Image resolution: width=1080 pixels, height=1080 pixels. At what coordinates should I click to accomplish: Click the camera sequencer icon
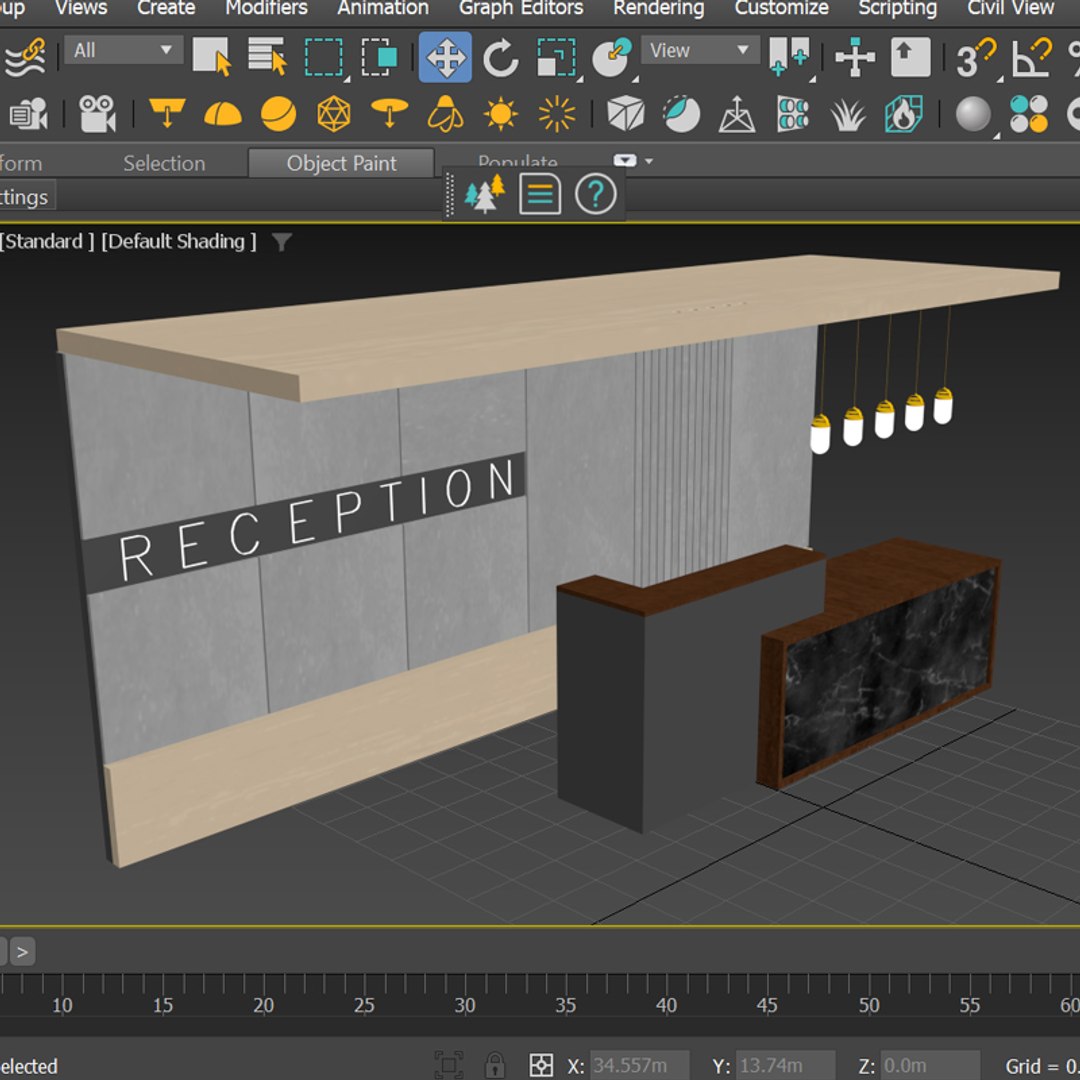(28, 114)
